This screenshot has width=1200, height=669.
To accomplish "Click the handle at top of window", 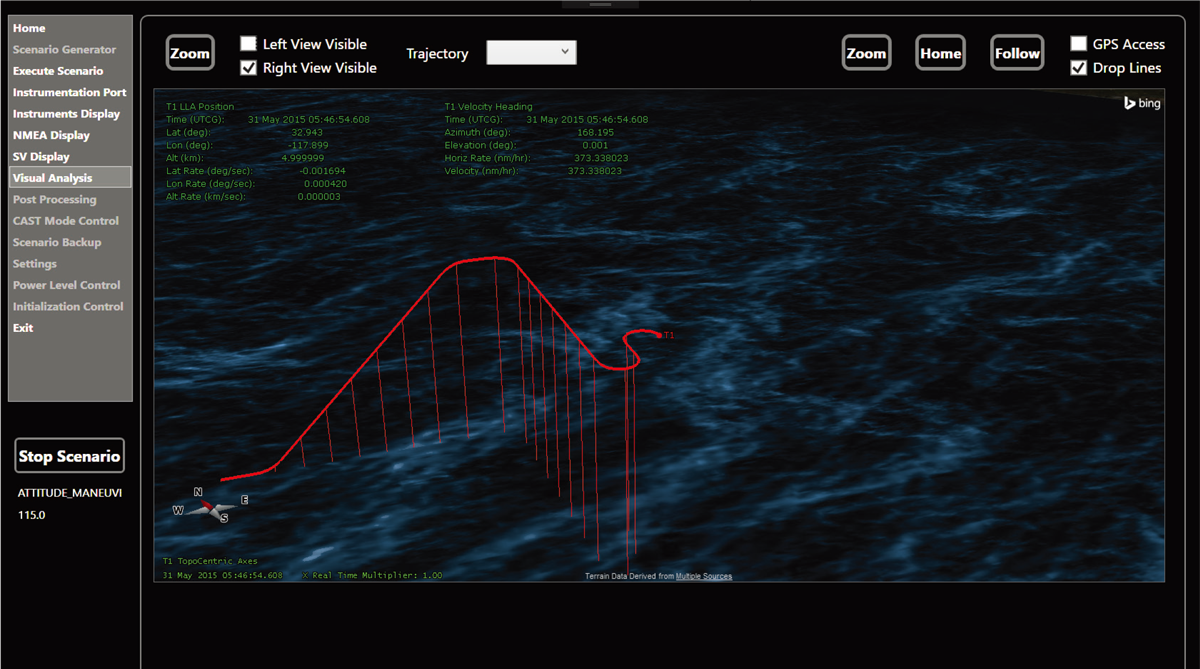I will tap(600, 4).
